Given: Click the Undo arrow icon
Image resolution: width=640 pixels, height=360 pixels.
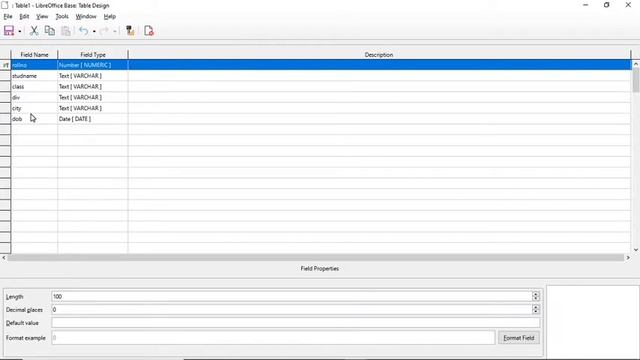Looking at the screenshot, I should click(84, 31).
